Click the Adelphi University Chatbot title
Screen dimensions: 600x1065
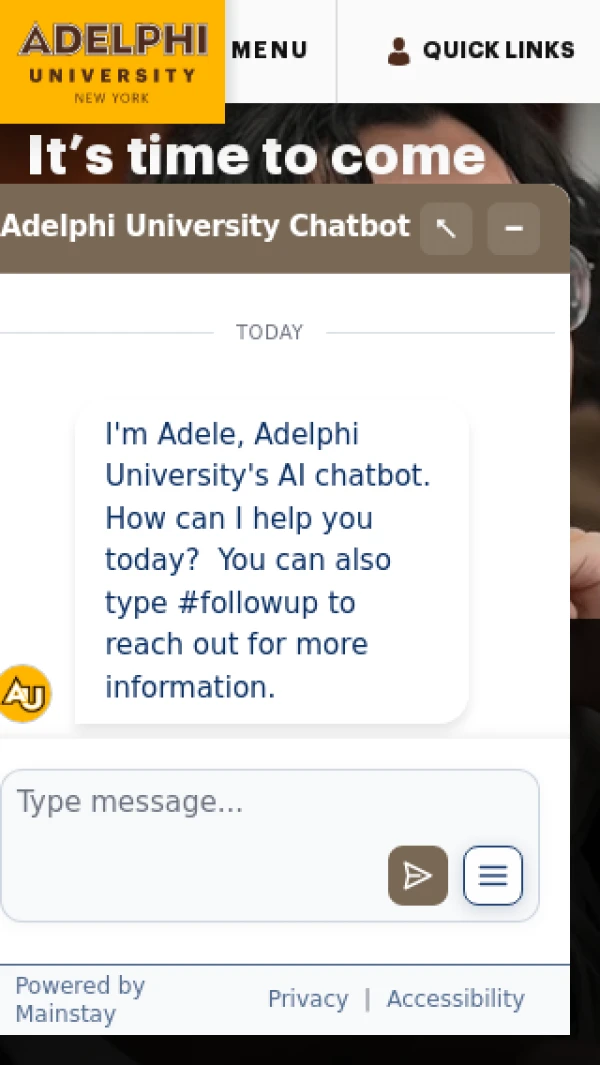(x=205, y=226)
